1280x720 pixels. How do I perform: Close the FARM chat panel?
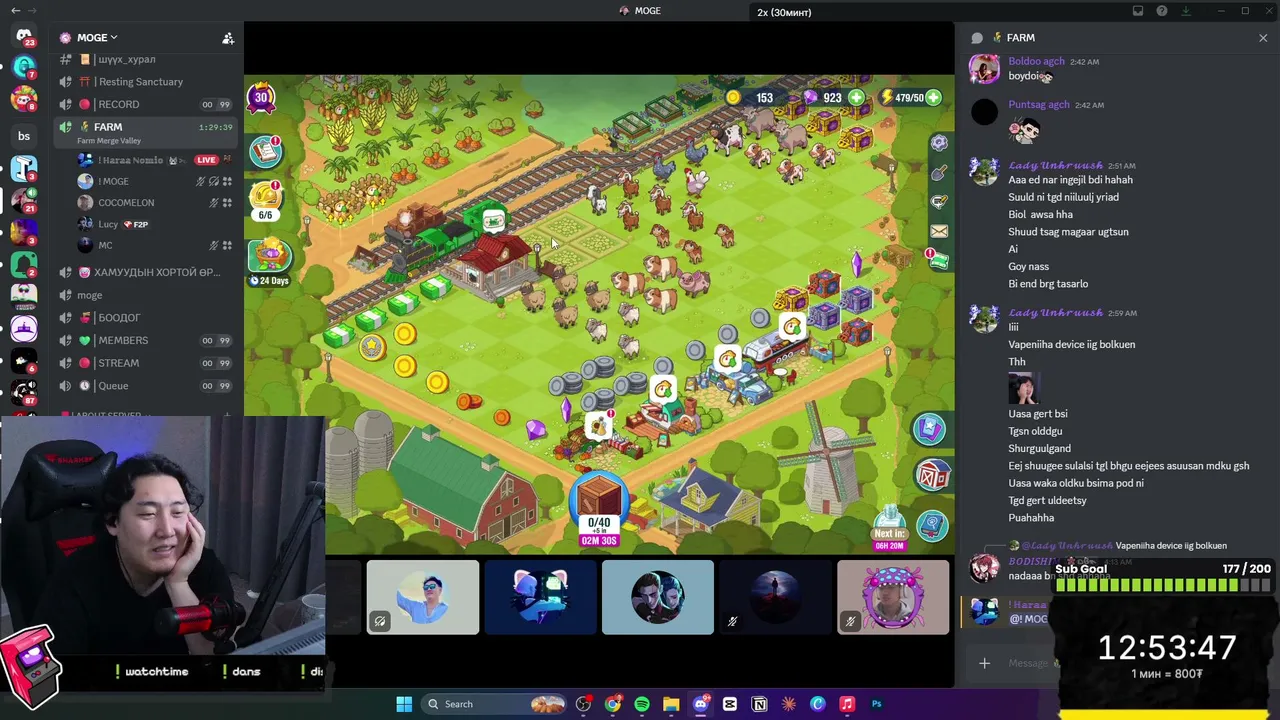[1263, 38]
